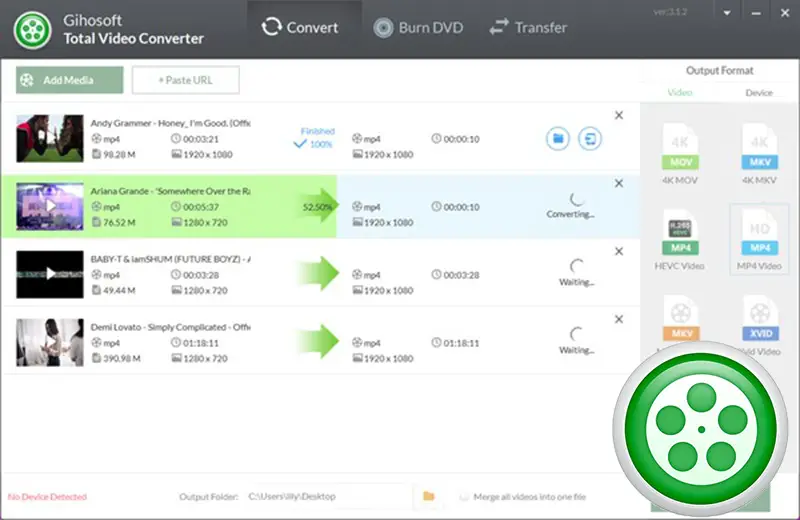This screenshot has width=800, height=520.
Task: Select the Device output format tab
Action: (759, 93)
